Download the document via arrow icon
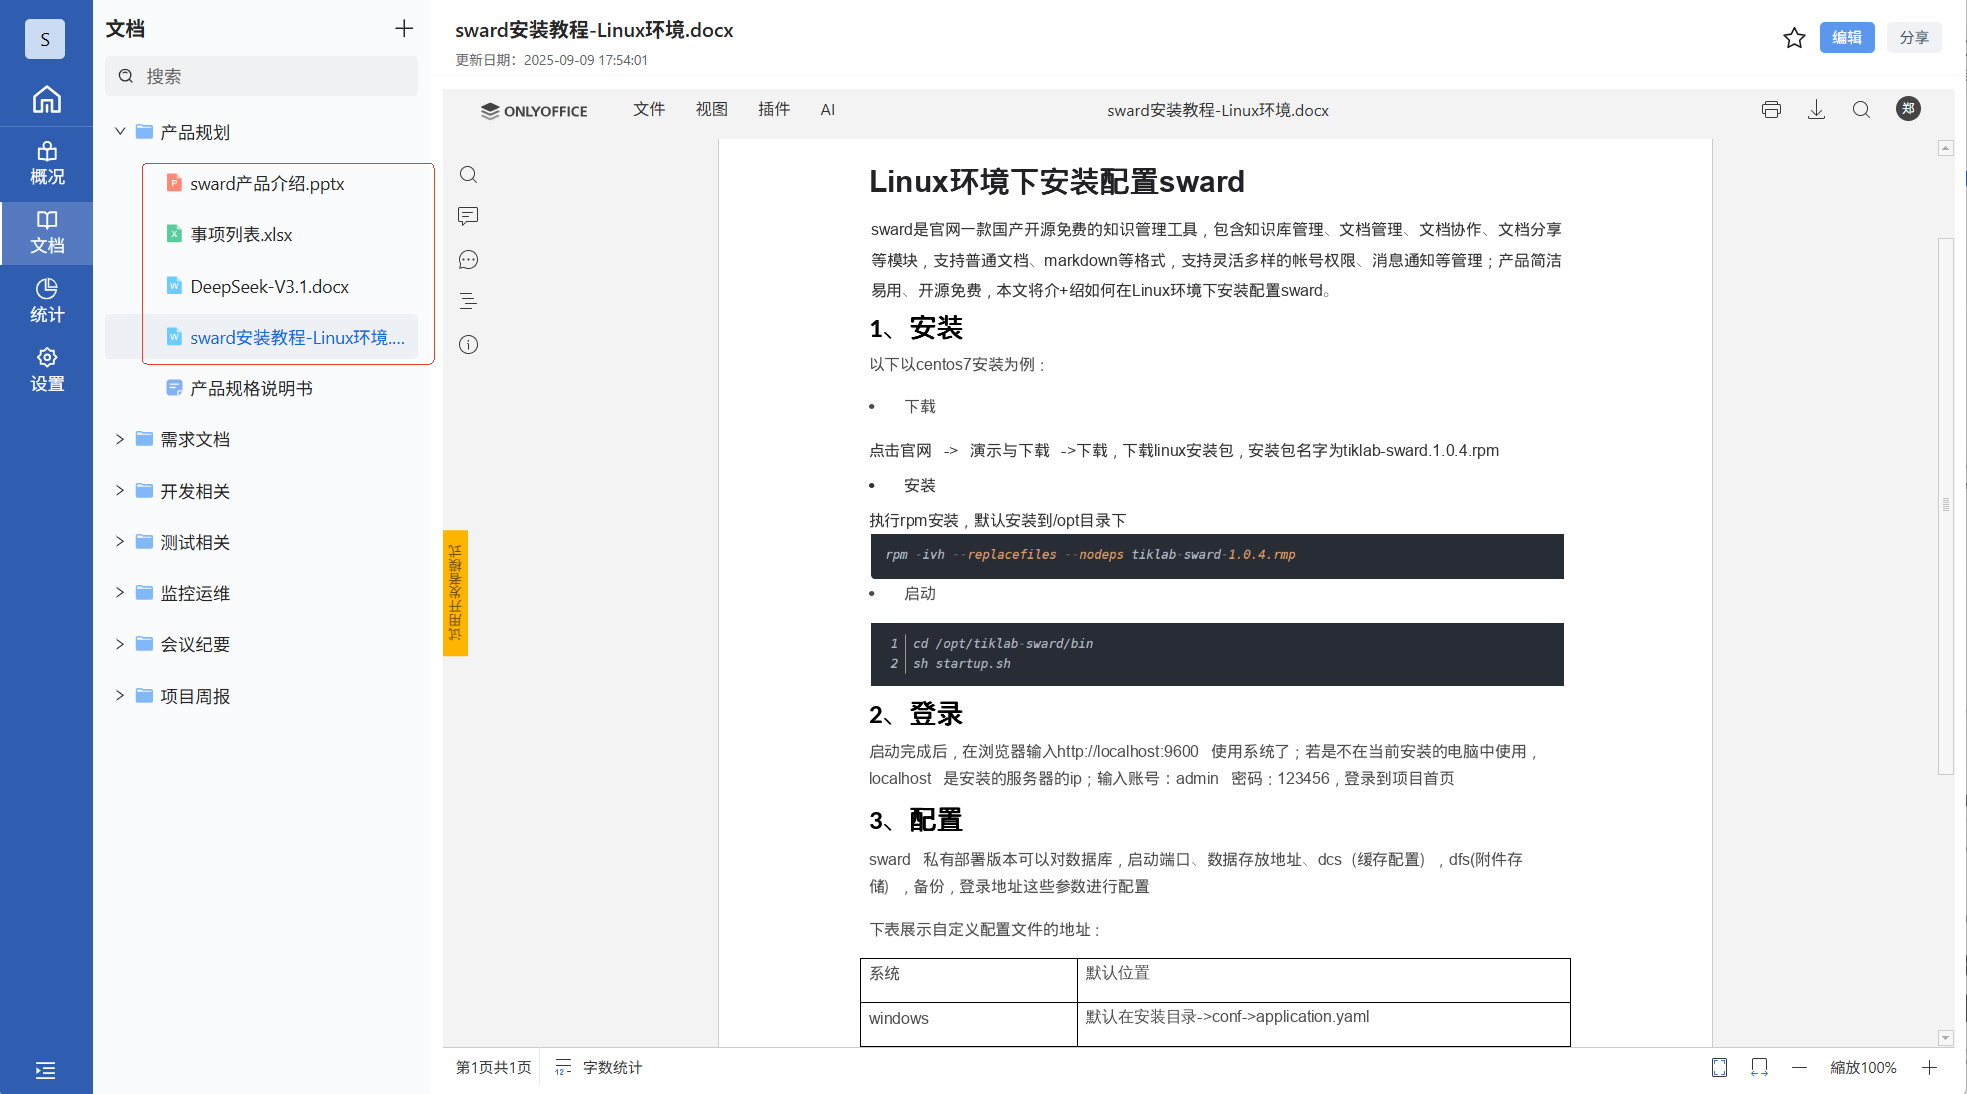The width and height of the screenshot is (1967, 1094). click(x=1816, y=110)
